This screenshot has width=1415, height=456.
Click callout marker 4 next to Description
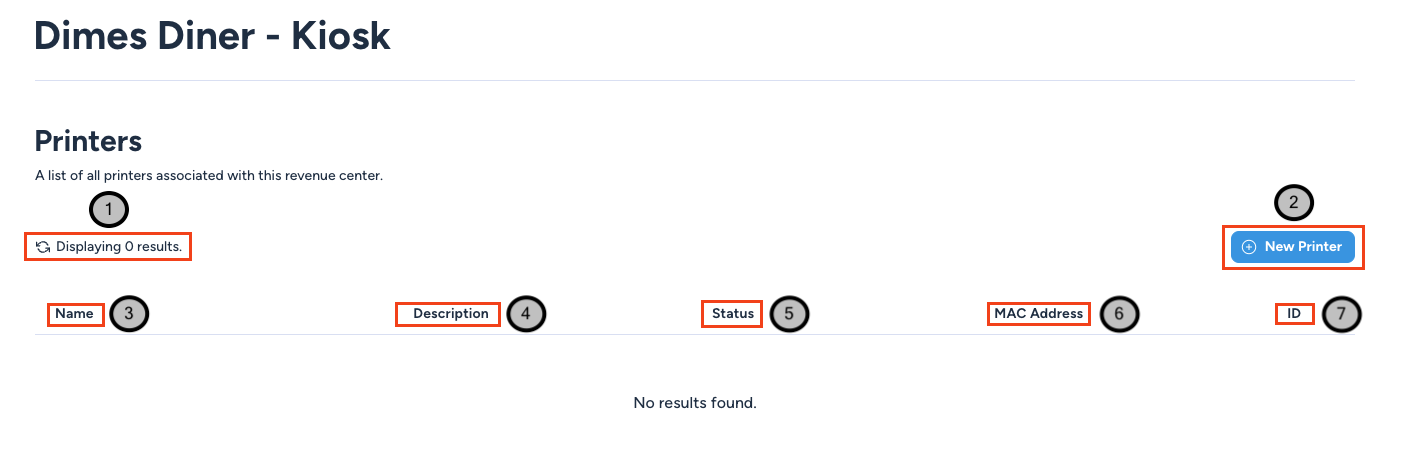526,314
